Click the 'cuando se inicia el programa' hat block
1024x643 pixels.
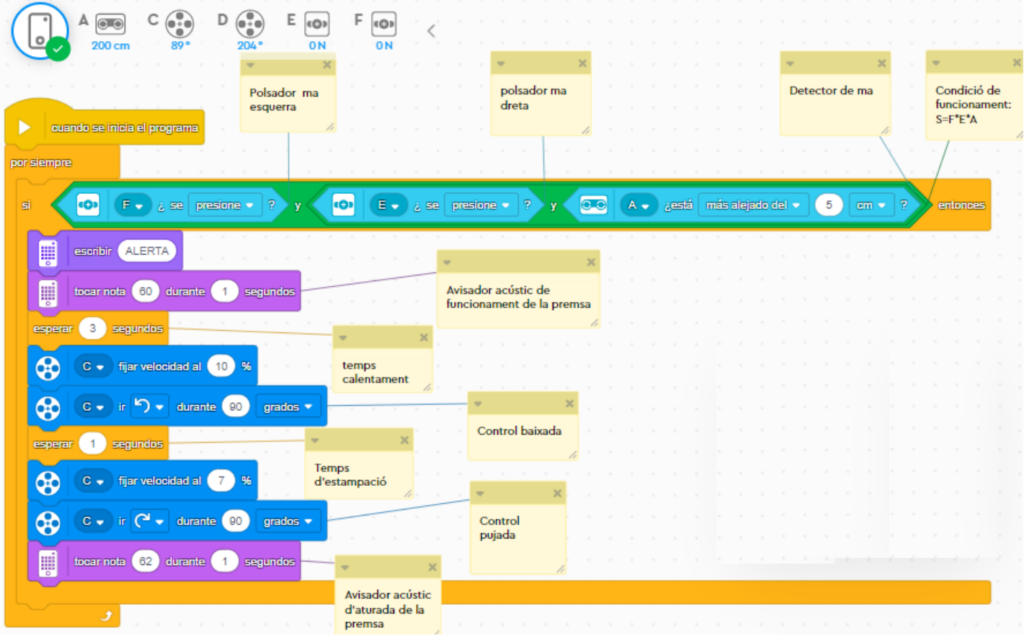click(110, 127)
